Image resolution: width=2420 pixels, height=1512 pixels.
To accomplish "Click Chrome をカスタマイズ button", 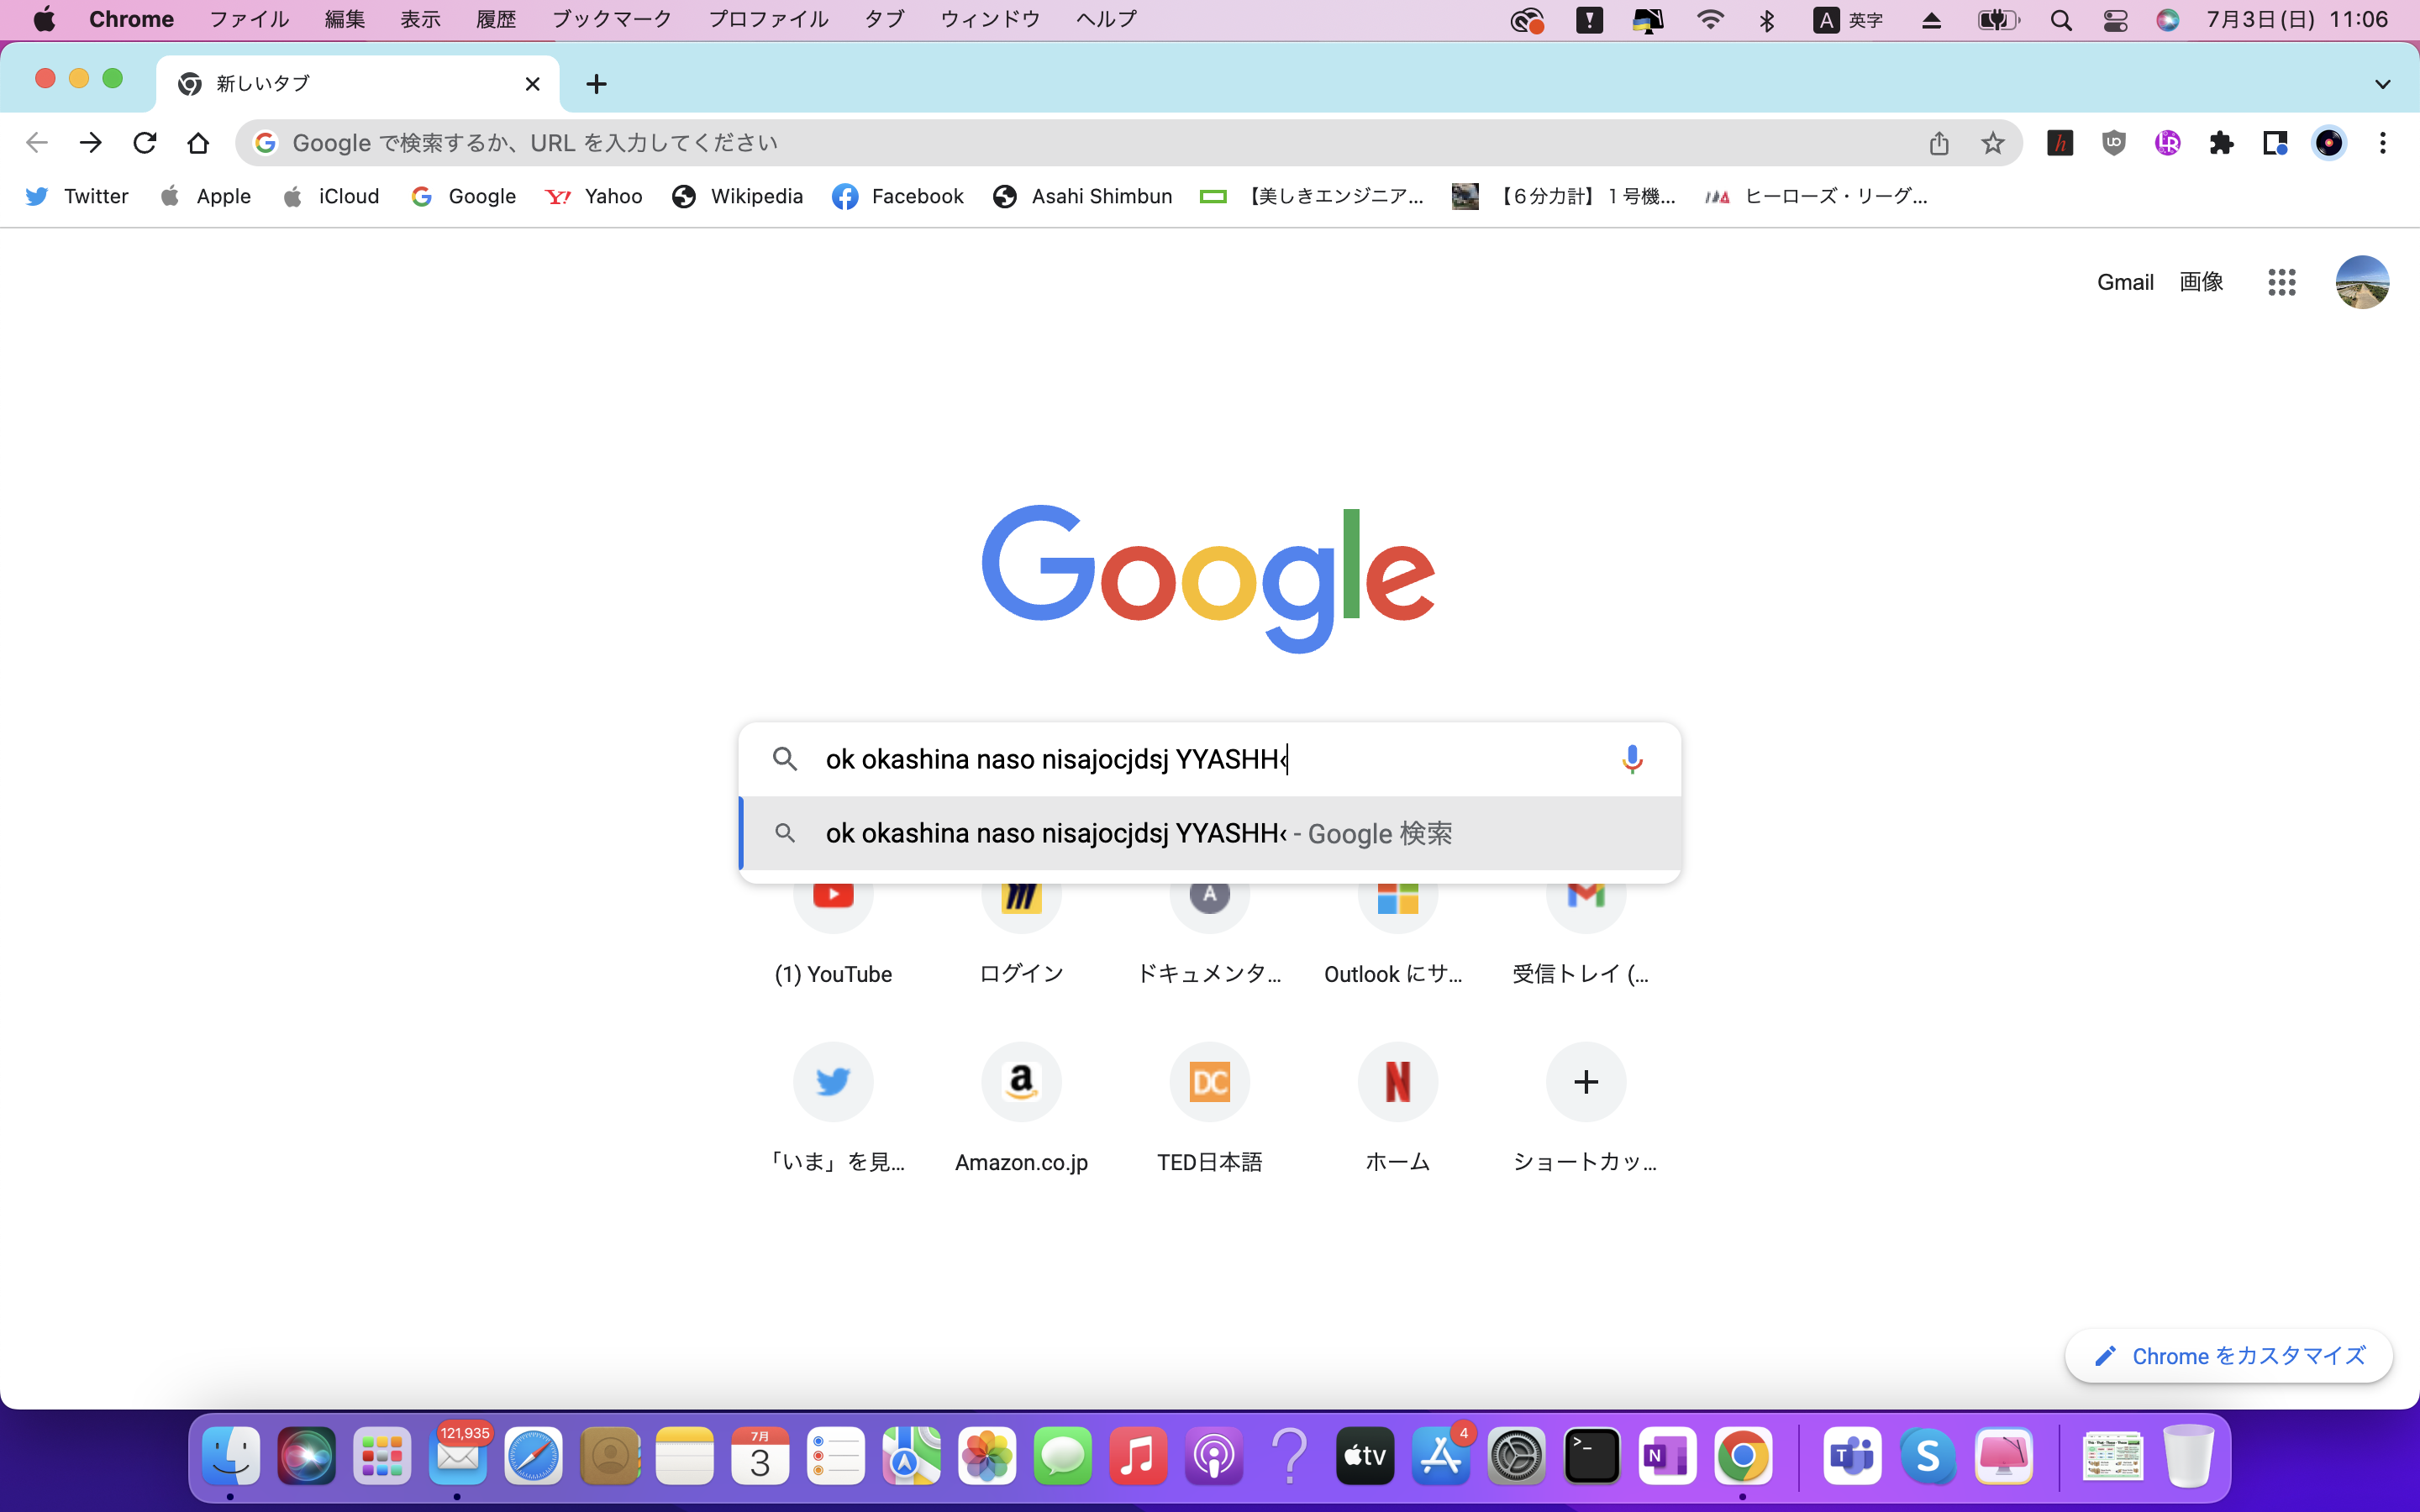I will pos(2229,1356).
